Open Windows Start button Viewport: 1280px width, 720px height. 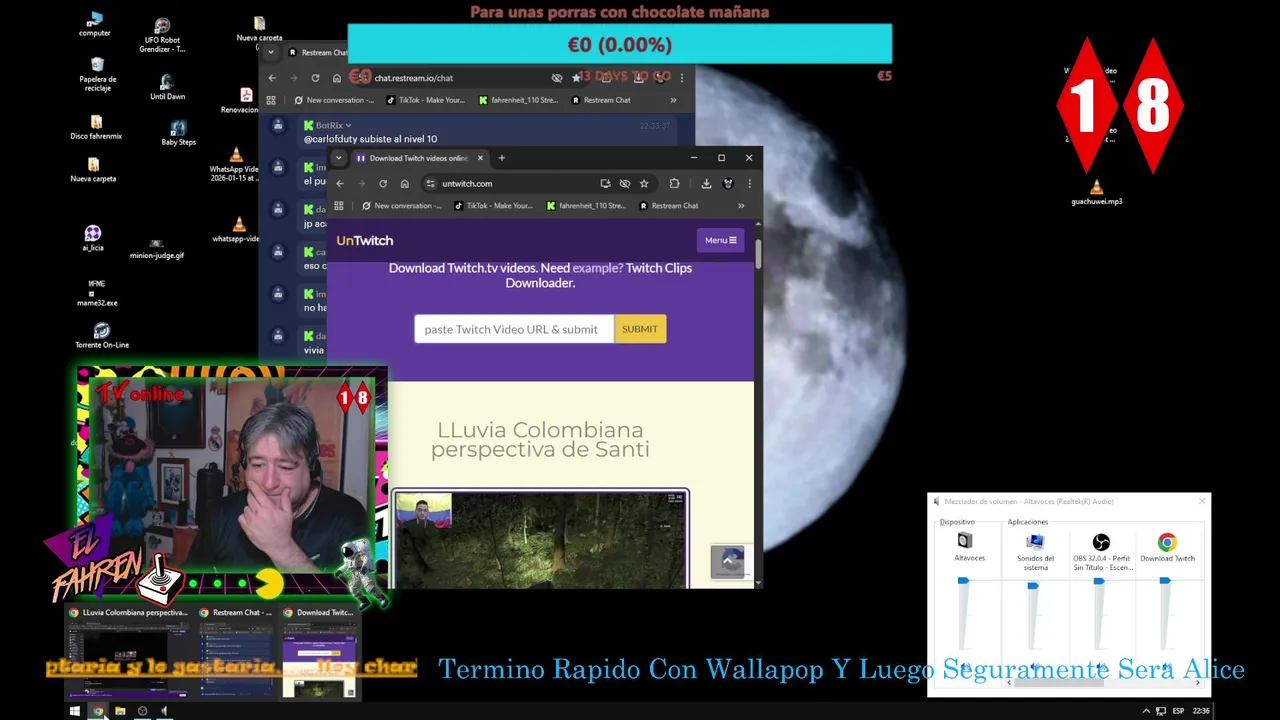(x=74, y=711)
